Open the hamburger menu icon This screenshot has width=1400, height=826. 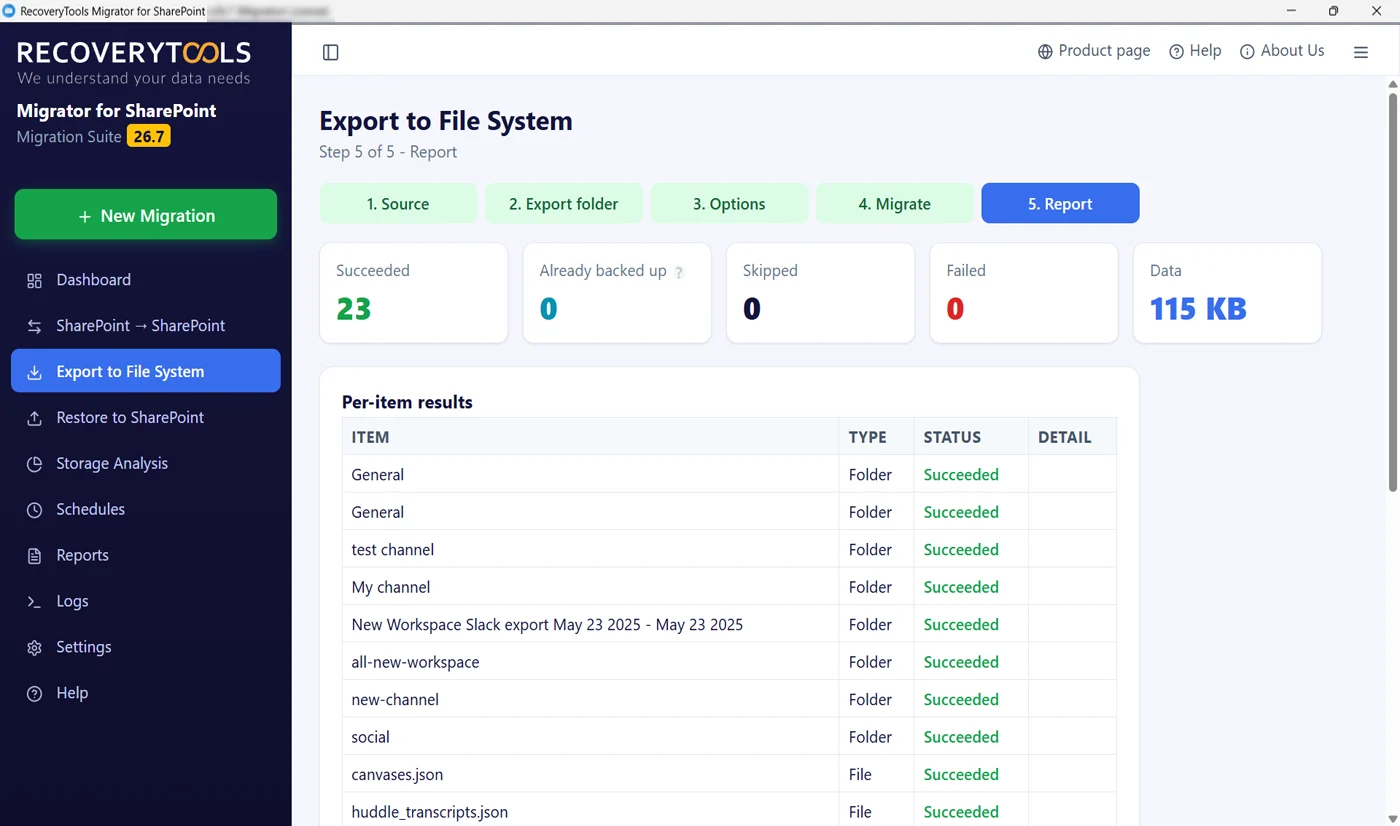coord(1361,52)
